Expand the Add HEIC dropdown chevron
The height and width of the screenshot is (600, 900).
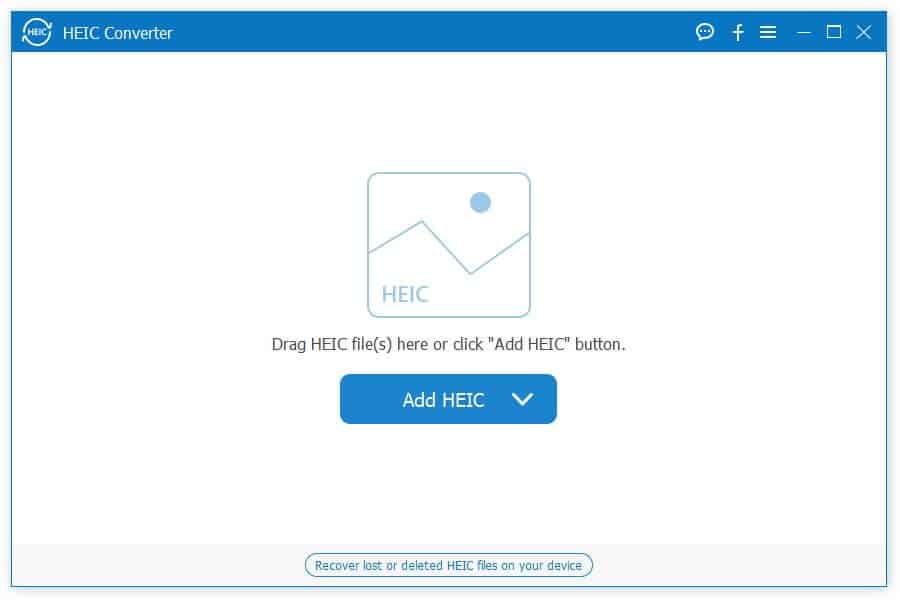pyautogui.click(x=522, y=399)
